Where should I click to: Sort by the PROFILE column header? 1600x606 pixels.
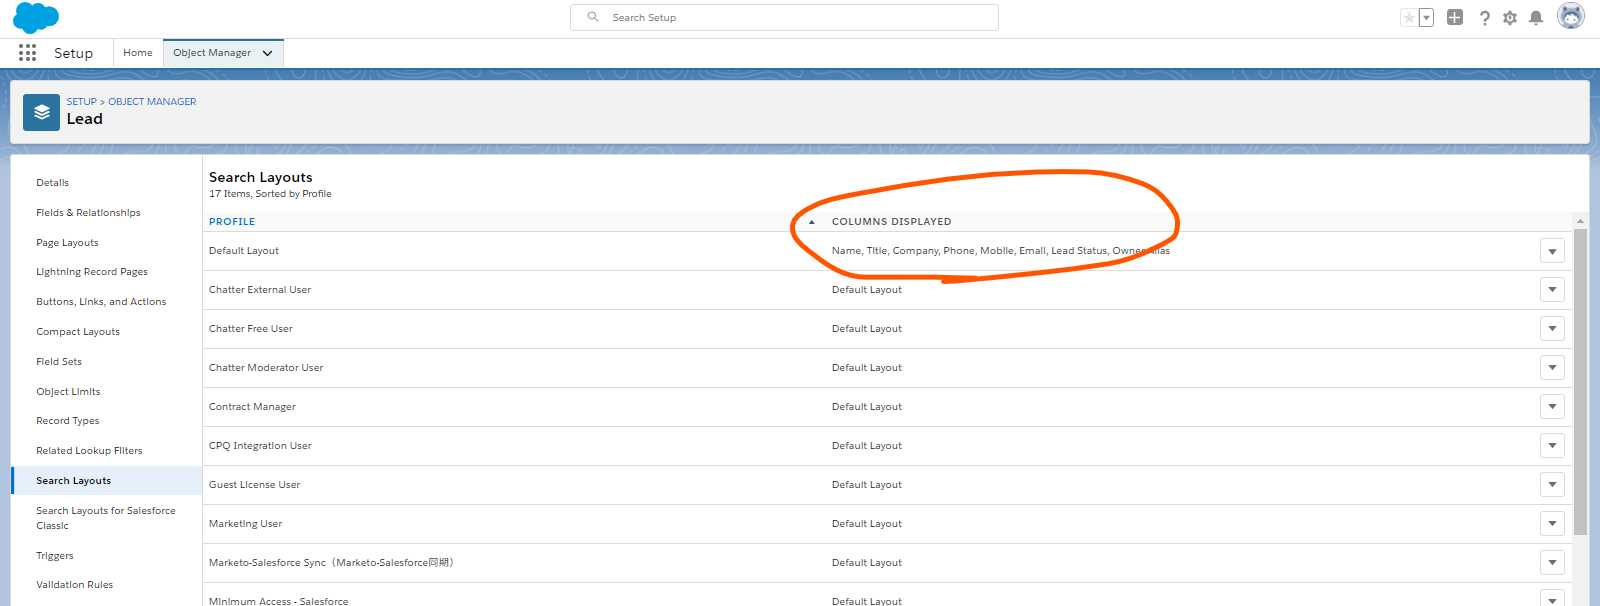click(x=232, y=222)
